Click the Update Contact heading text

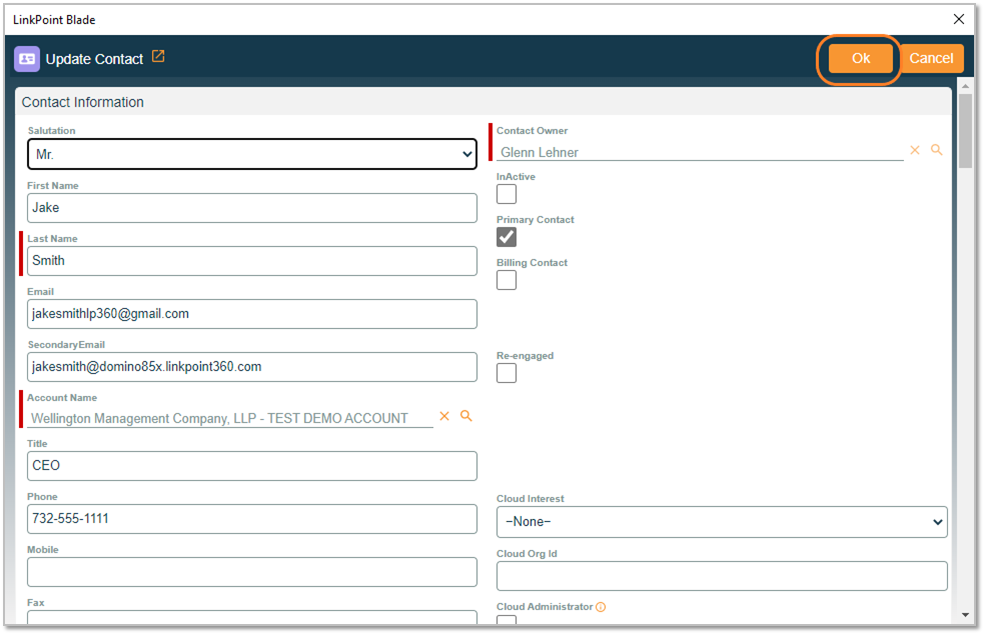[94, 59]
